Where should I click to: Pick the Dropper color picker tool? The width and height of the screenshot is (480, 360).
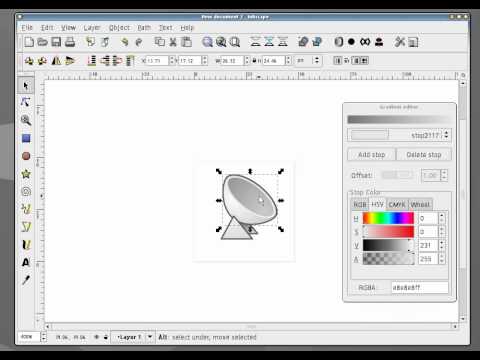(x=26, y=280)
